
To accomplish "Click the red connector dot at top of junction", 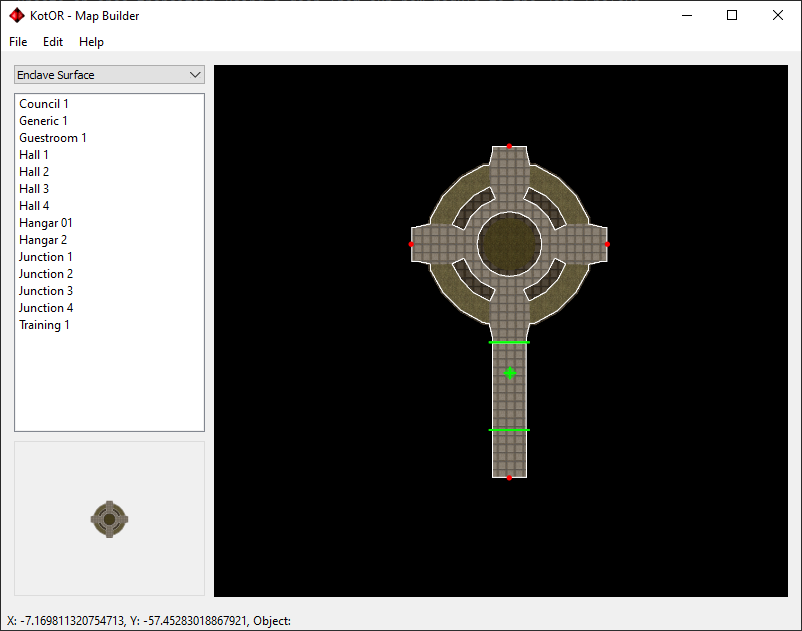I will 509,146.
